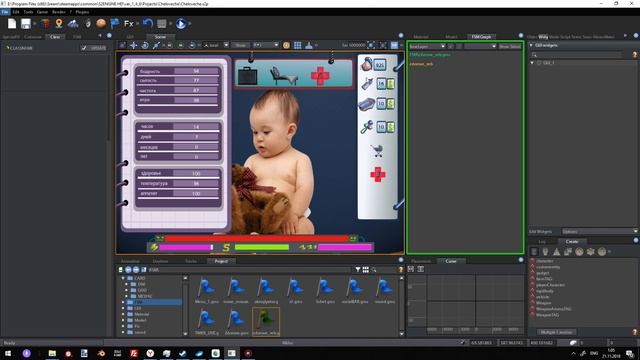Toggle the checkbox next to GUI_1 widget
Viewport: 640px width, 360px height.
[x=539, y=63]
